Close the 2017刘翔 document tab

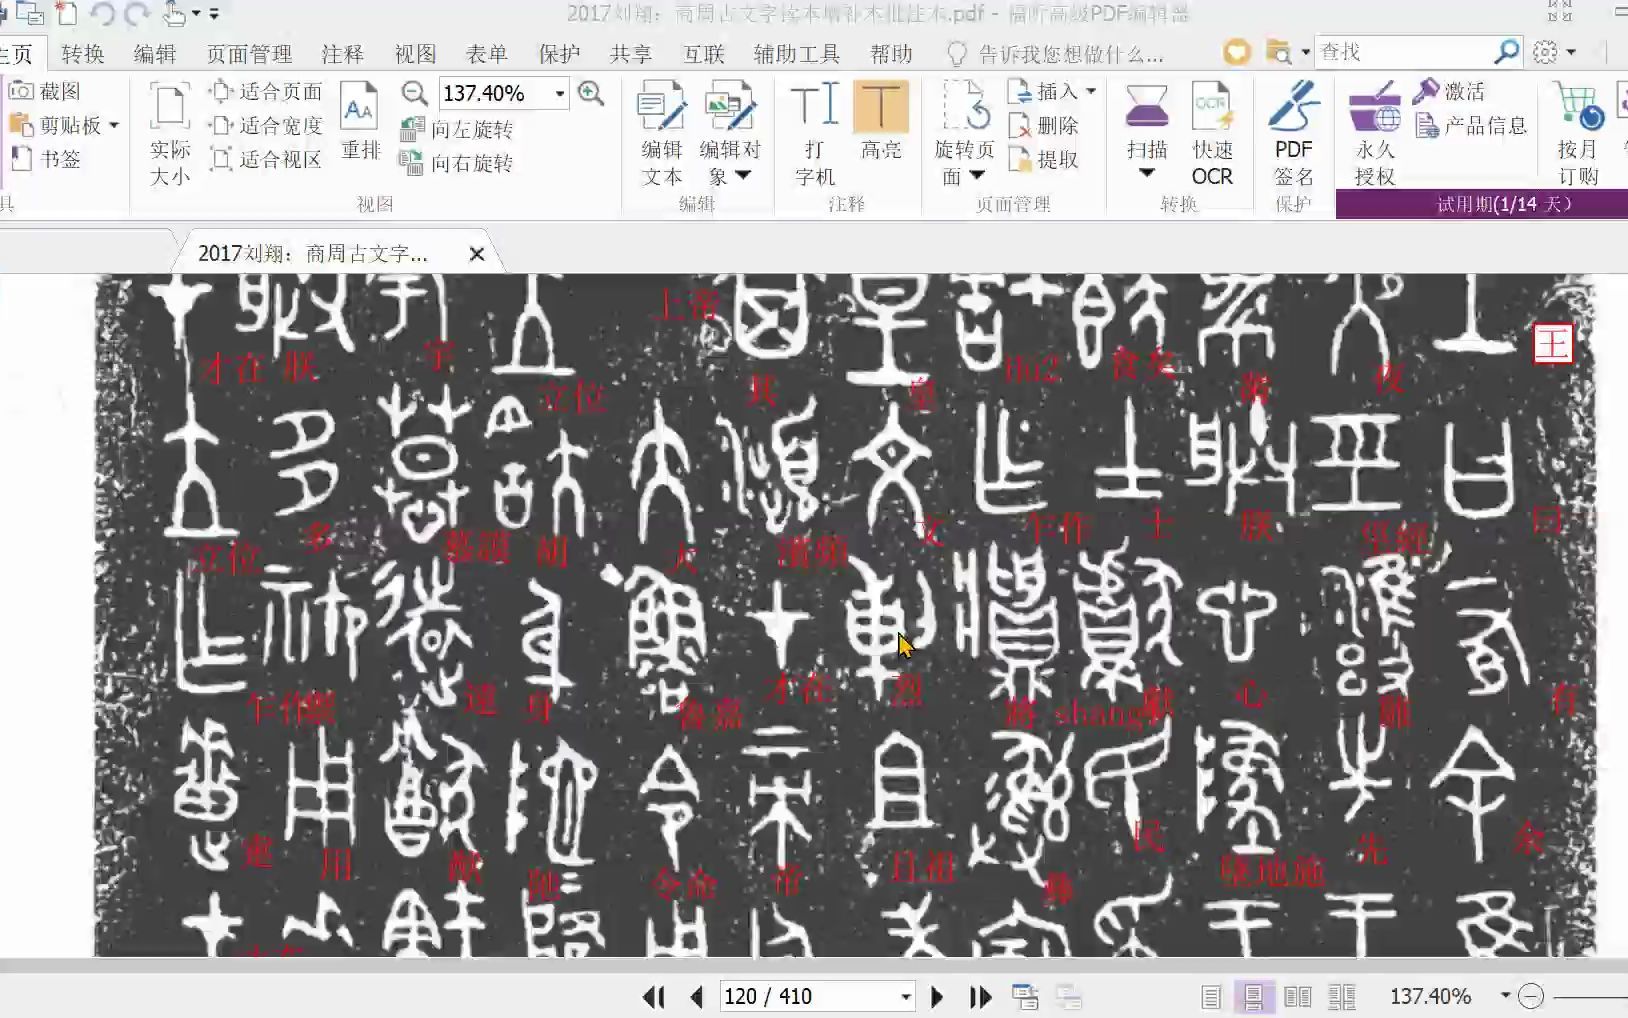tap(477, 254)
